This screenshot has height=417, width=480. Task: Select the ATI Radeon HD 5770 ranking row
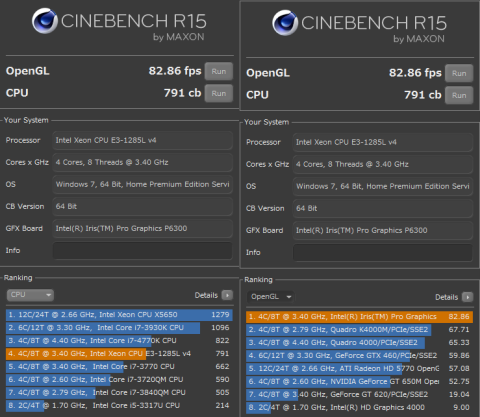pos(359,369)
